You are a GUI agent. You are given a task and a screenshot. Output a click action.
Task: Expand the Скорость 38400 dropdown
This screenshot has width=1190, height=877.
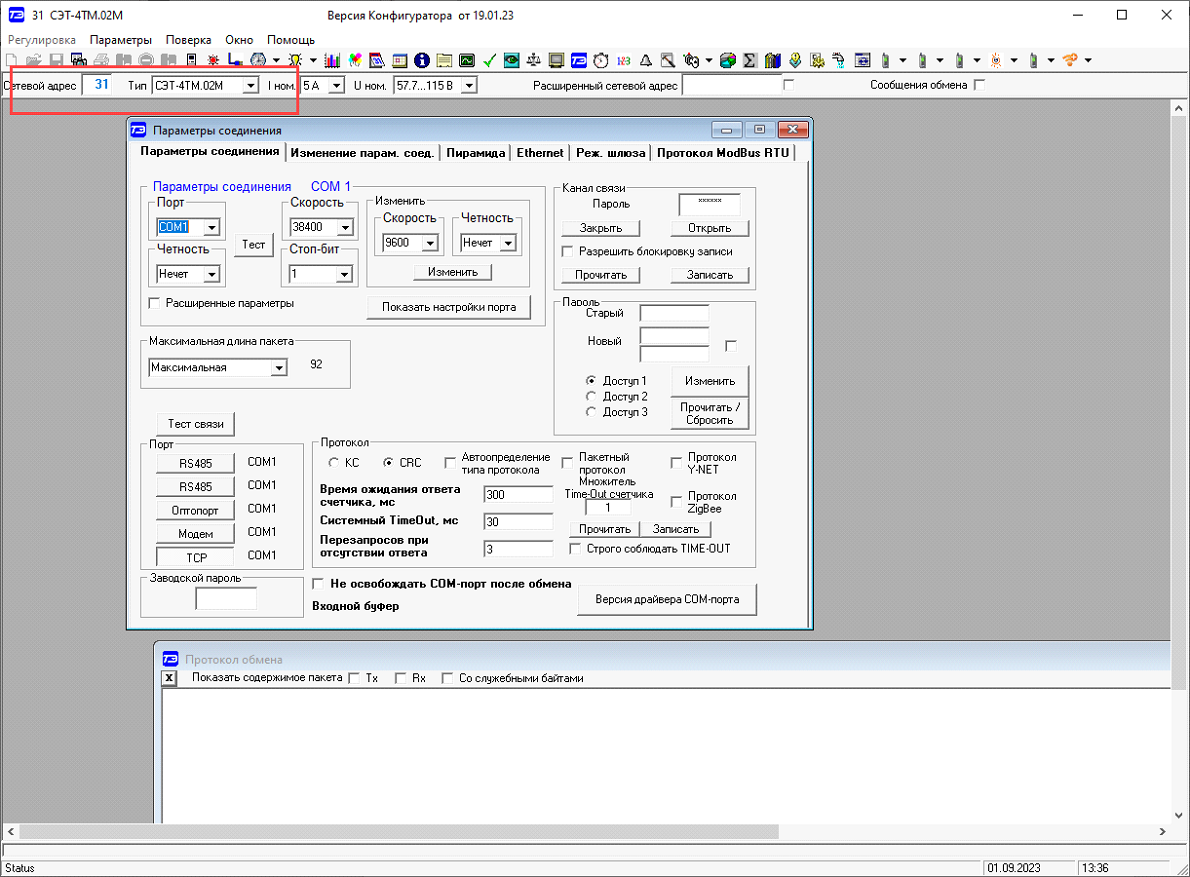point(346,228)
